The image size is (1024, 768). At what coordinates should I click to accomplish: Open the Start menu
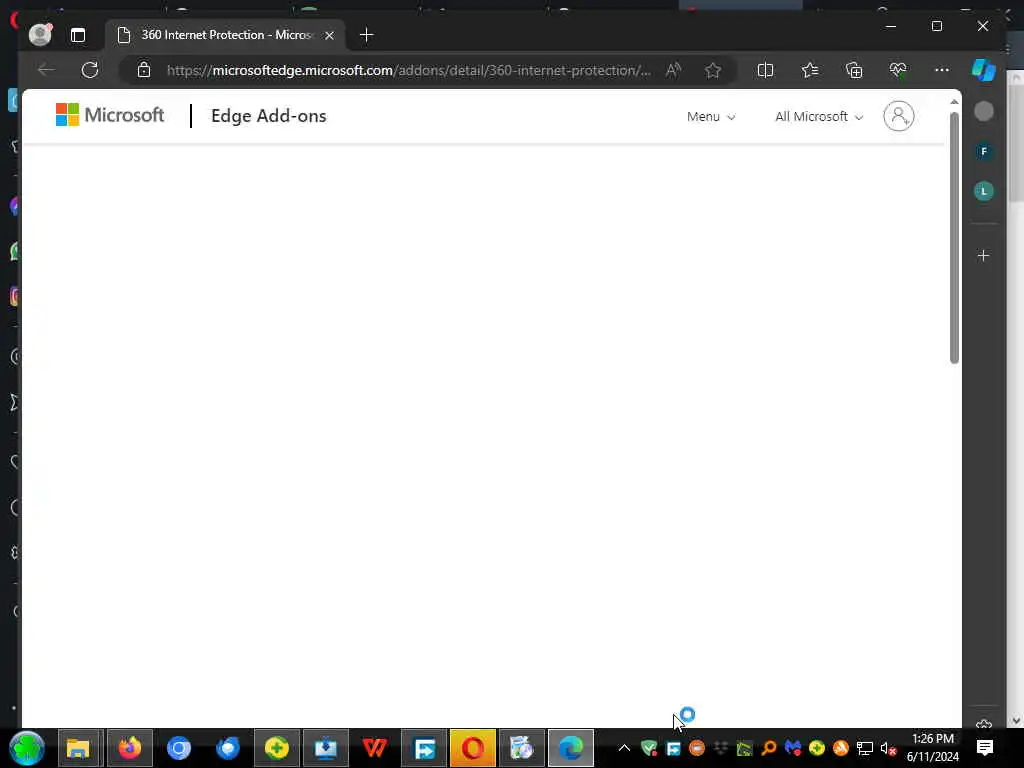[27, 748]
